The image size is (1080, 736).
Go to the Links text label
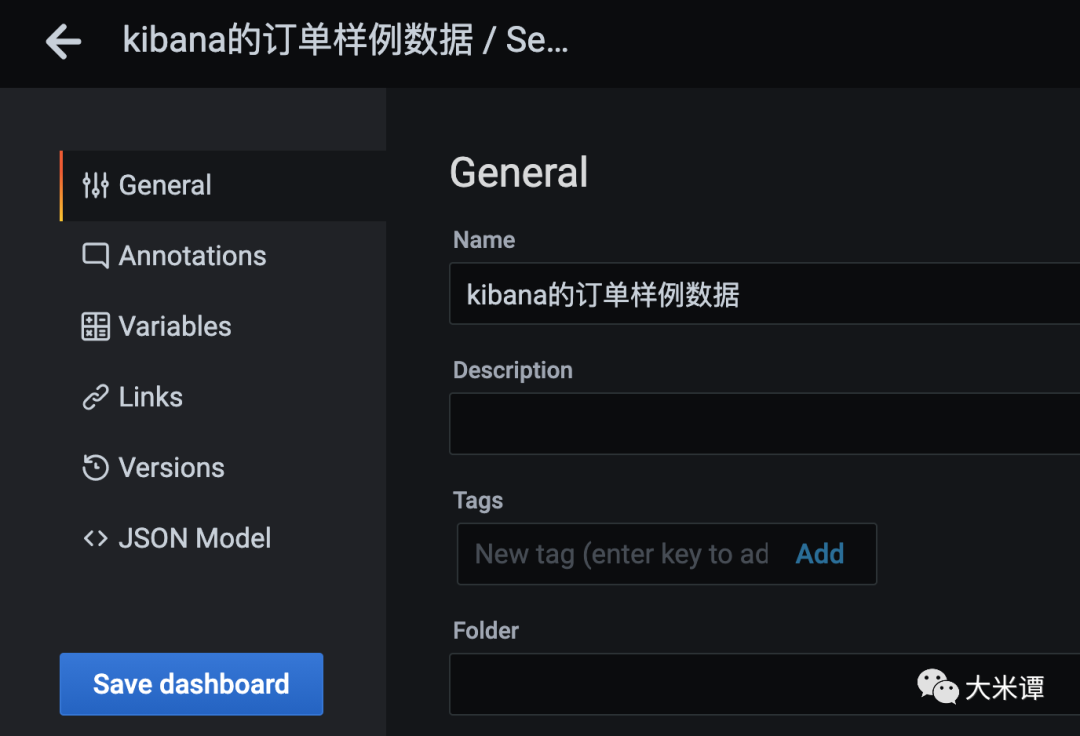pyautogui.click(x=151, y=398)
